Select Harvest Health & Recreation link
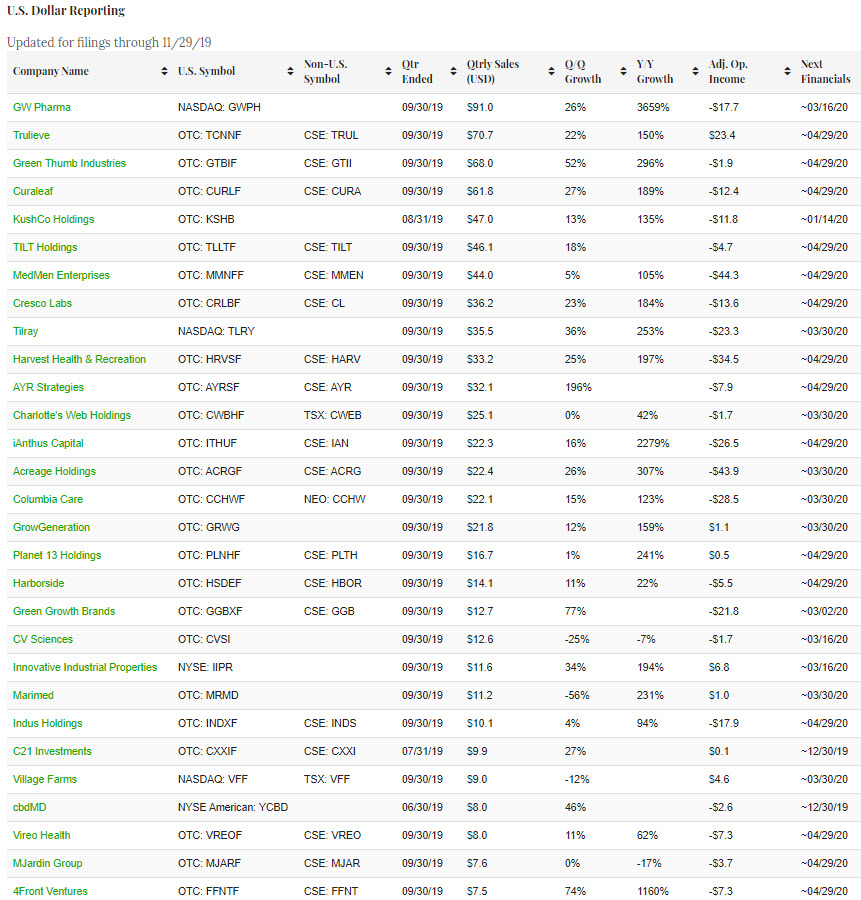The height and width of the screenshot is (900, 861). pos(79,359)
